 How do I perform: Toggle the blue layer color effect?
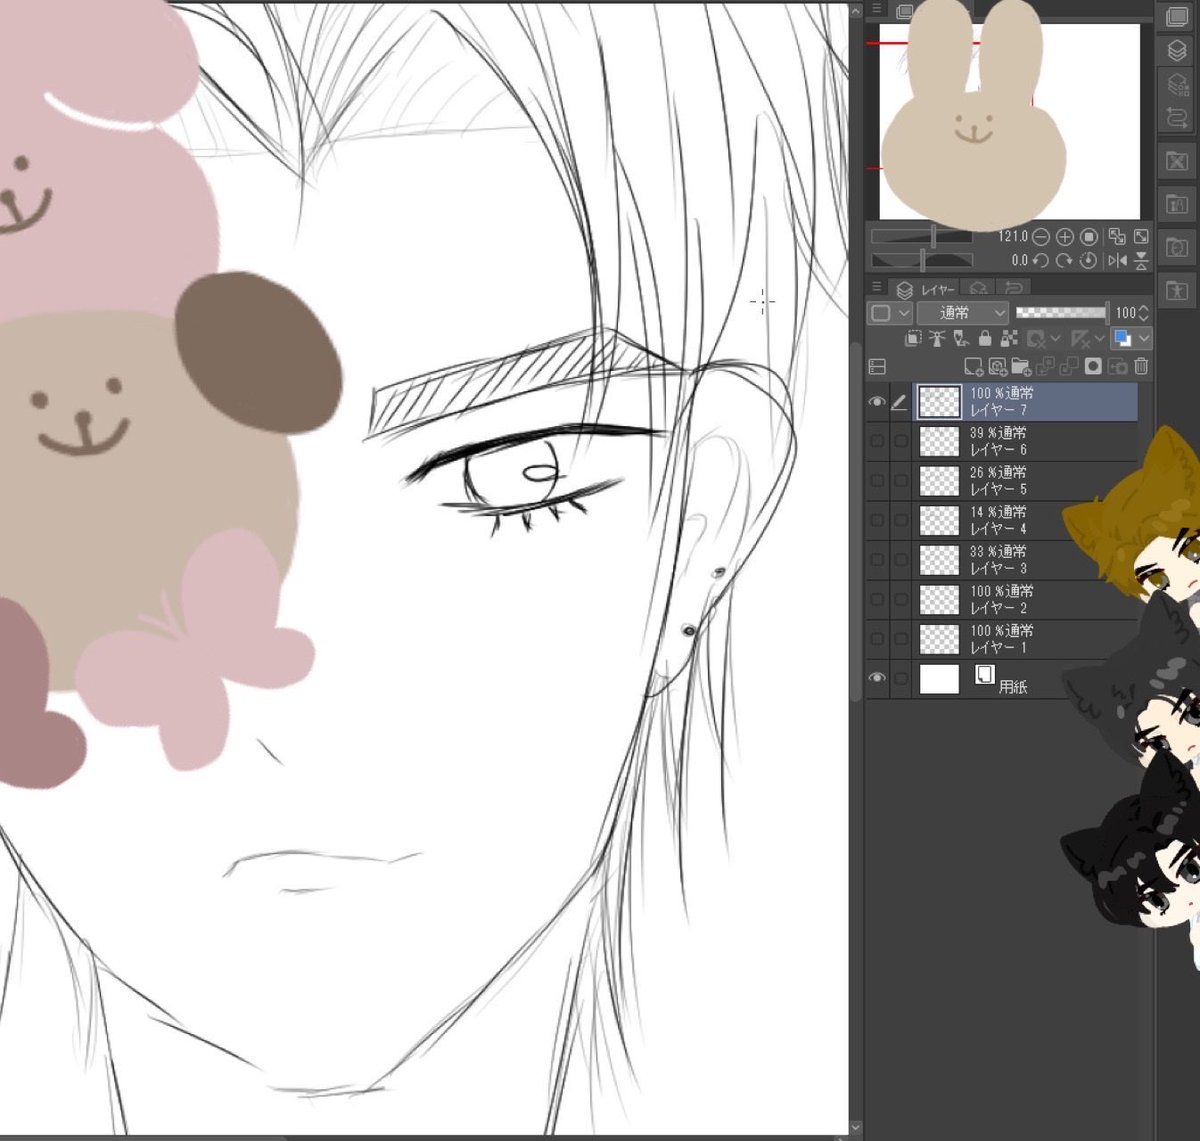click(1123, 338)
